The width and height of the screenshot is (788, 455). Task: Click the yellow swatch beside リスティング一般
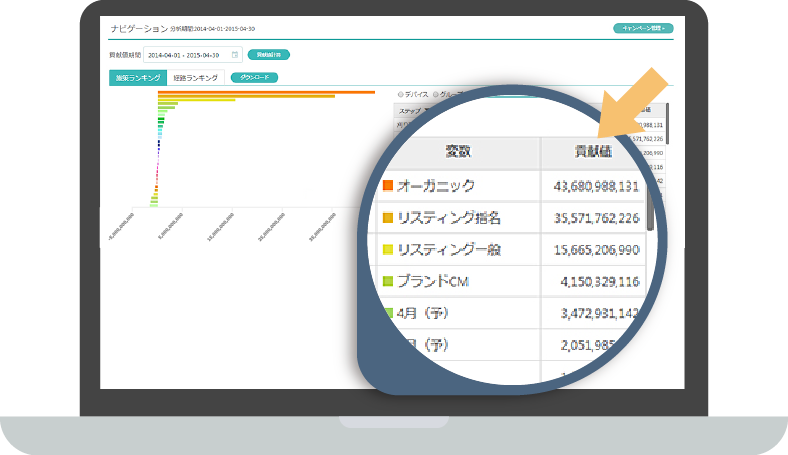point(387,249)
